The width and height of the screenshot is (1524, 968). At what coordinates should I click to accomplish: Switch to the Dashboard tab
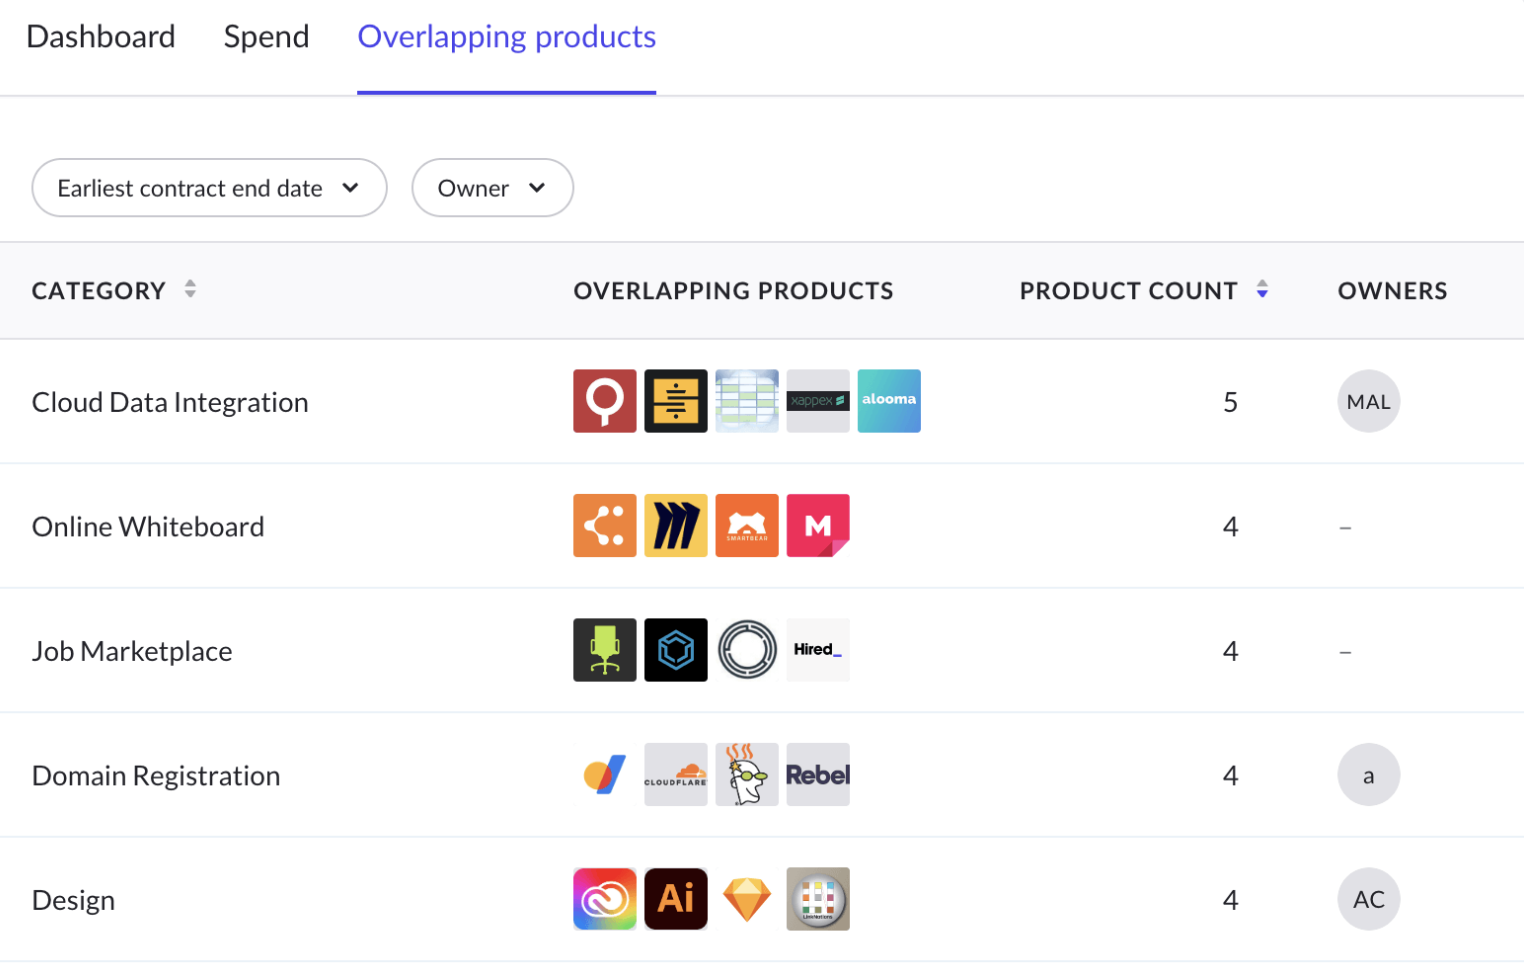[x=101, y=37]
